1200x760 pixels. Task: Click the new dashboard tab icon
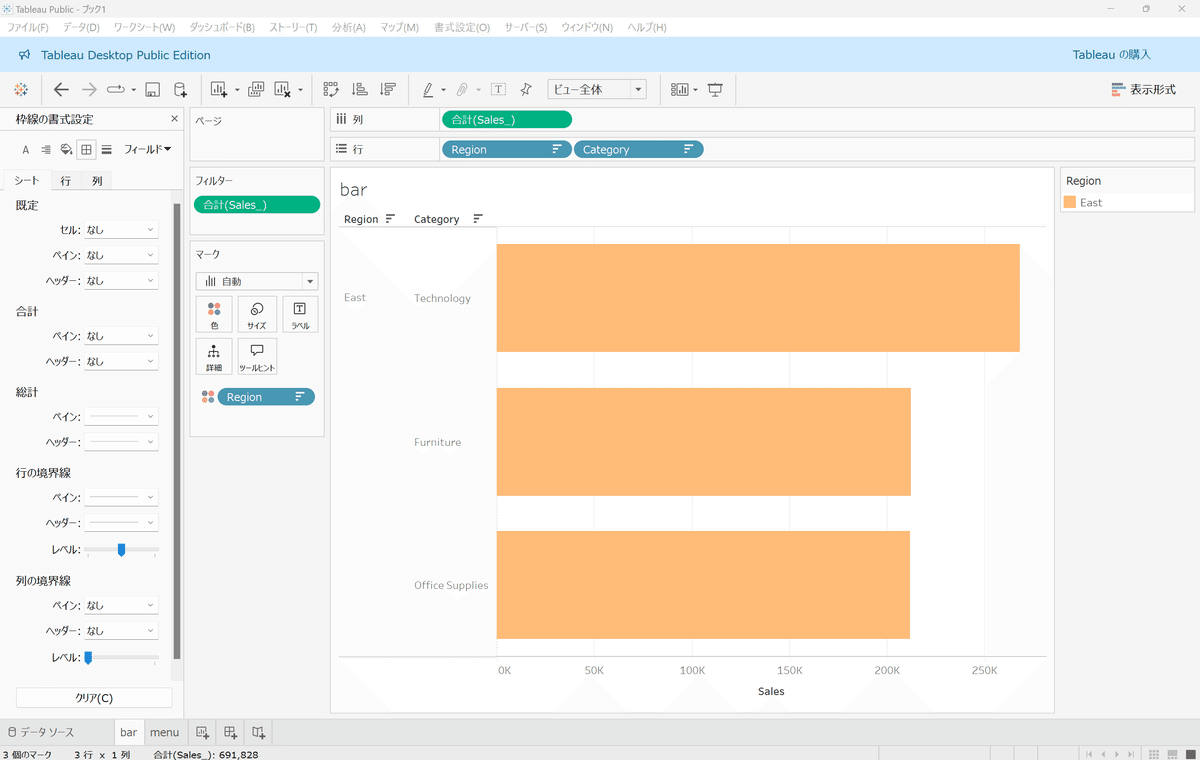pos(230,732)
